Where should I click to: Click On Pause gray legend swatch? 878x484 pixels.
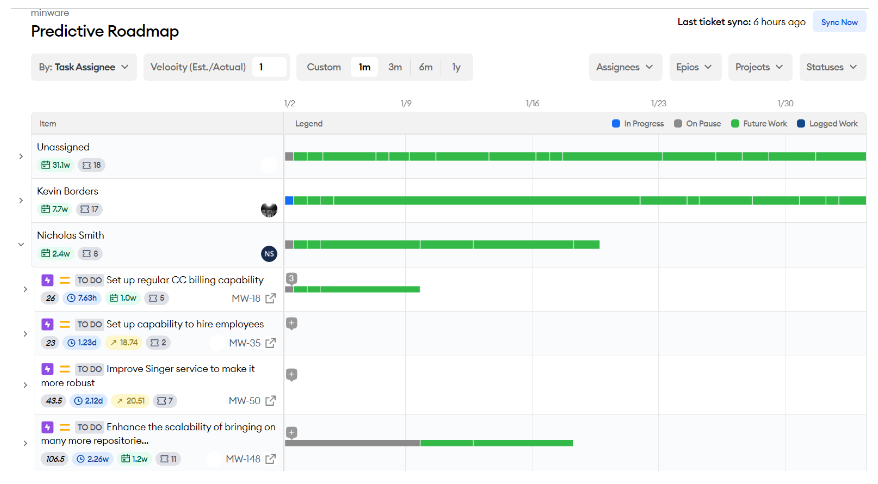coord(678,123)
